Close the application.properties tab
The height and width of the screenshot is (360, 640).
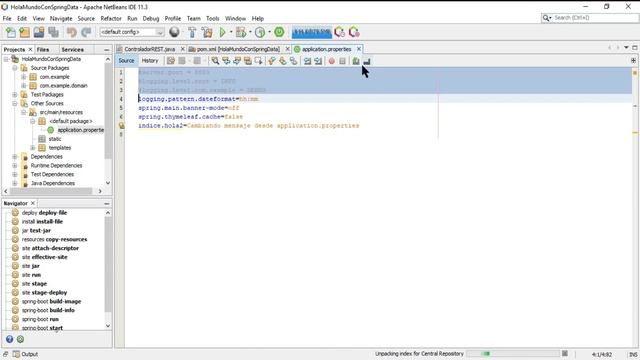tap(359, 49)
